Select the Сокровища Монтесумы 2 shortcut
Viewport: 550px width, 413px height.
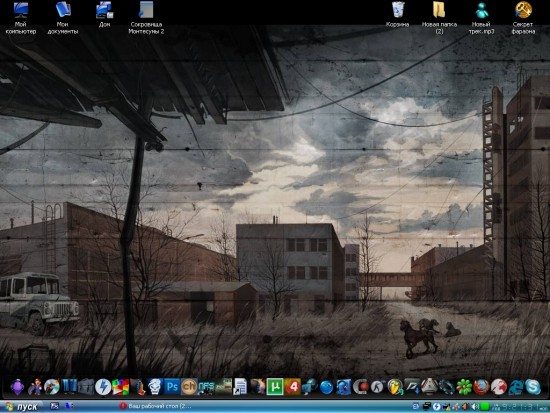click(x=146, y=18)
